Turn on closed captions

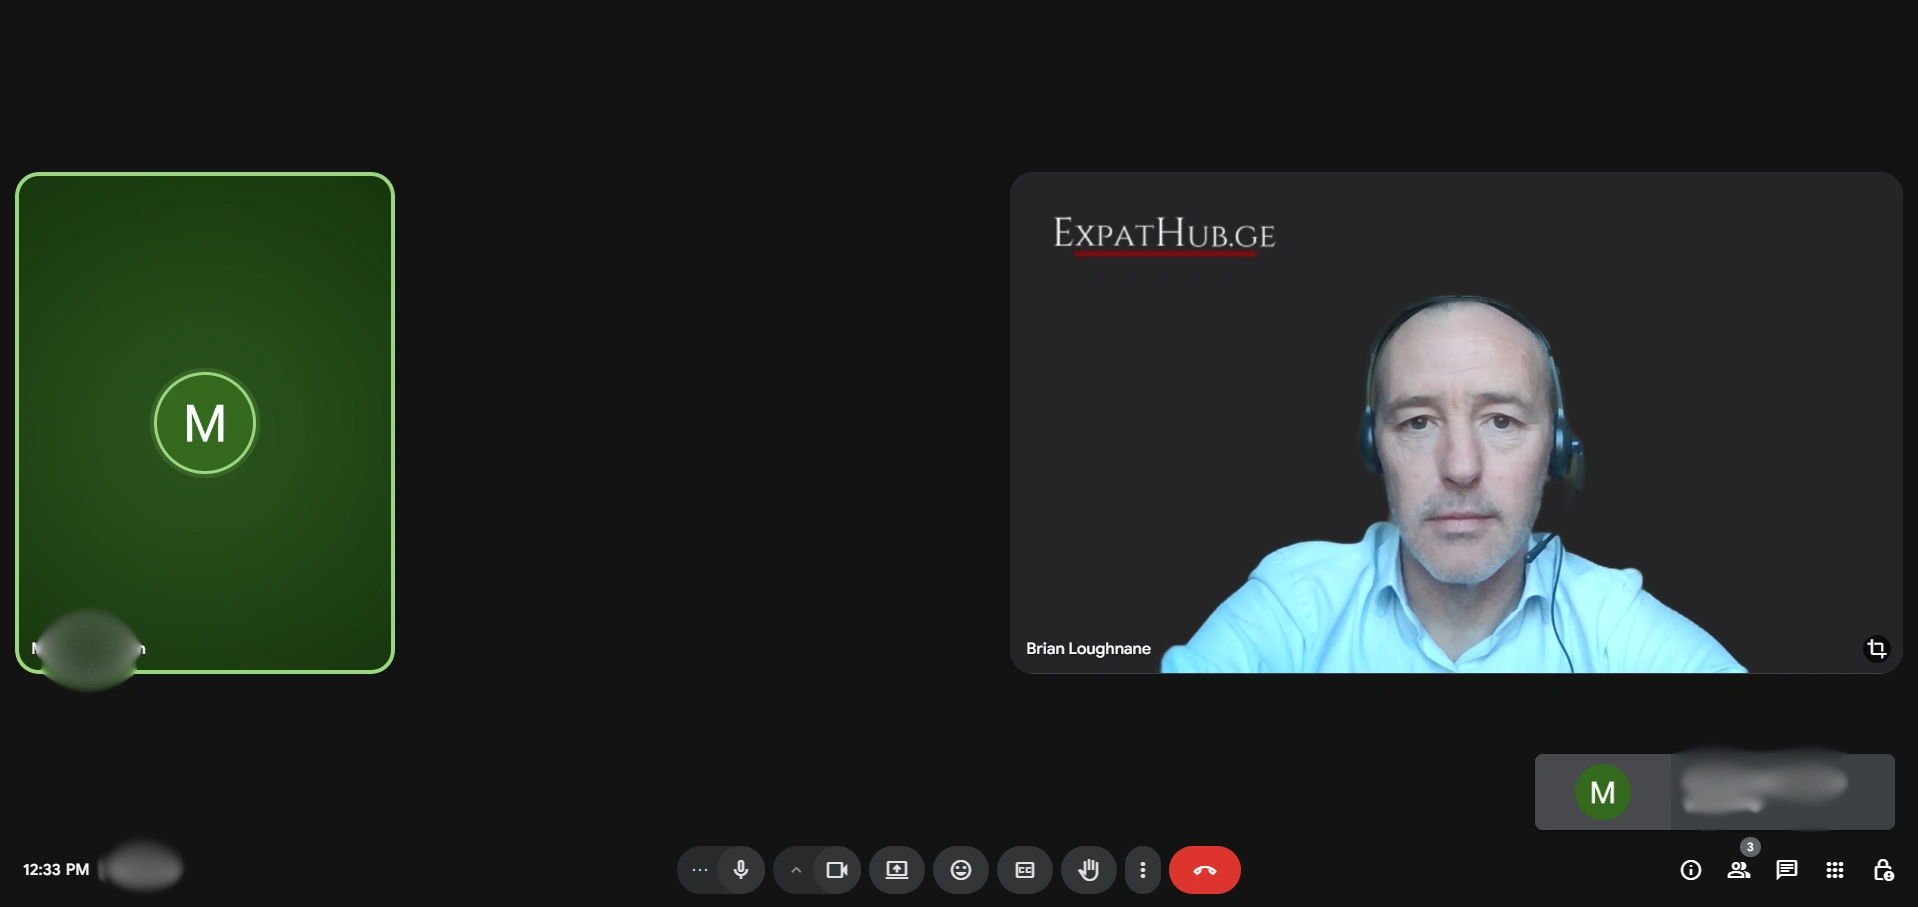click(1025, 870)
